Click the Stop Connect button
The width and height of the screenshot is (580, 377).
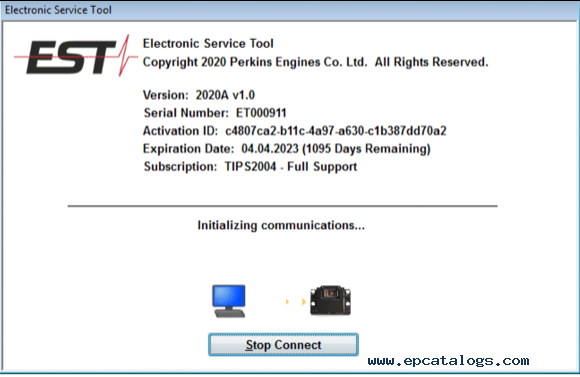click(283, 344)
